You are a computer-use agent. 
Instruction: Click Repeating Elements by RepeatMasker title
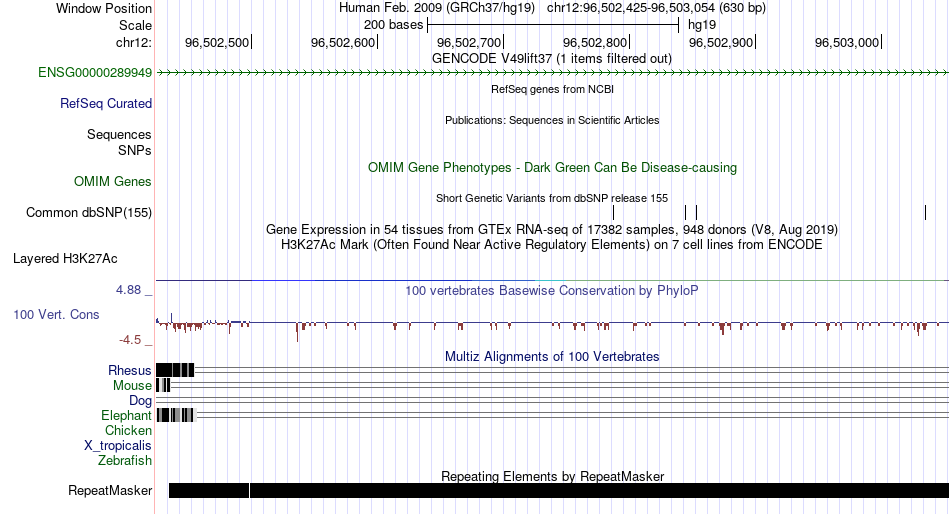[552, 476]
